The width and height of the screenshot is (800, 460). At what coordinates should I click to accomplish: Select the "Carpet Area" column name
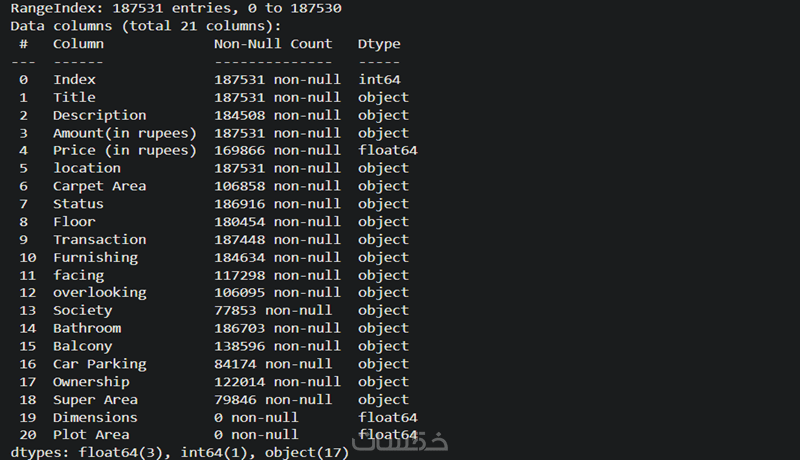(99, 186)
